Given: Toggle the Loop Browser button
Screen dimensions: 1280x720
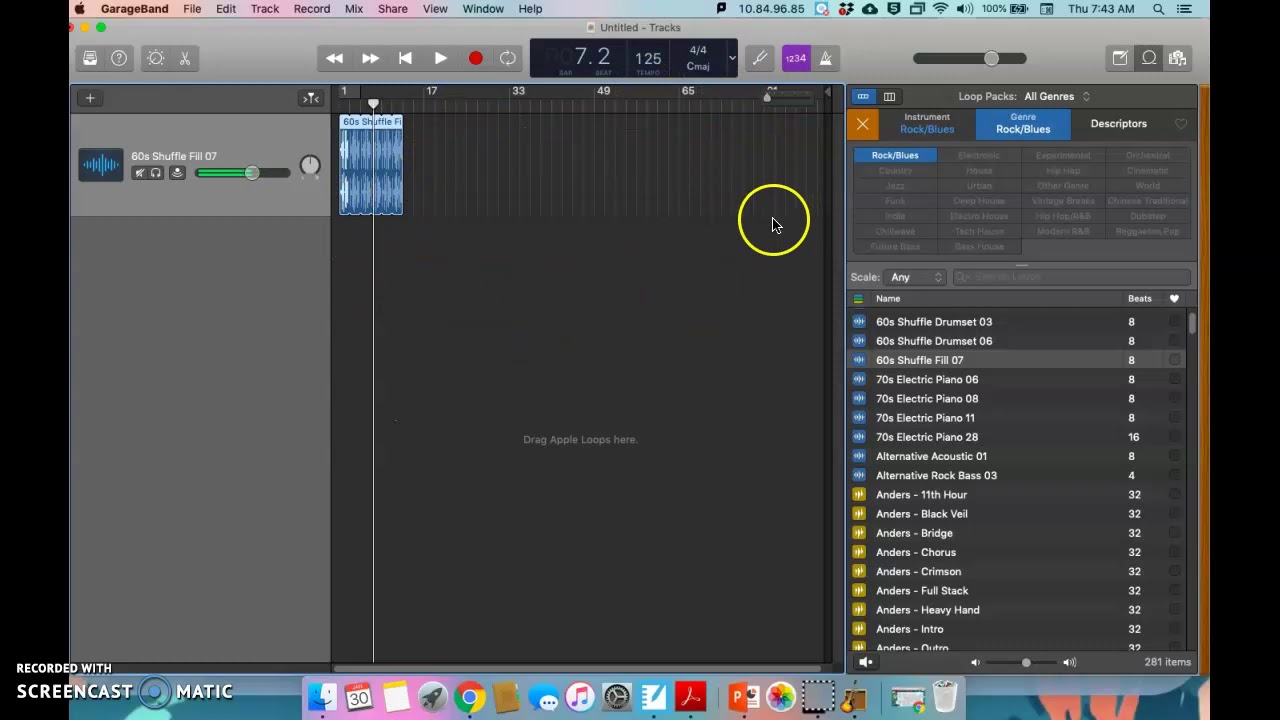Looking at the screenshot, I should click(x=1149, y=58).
